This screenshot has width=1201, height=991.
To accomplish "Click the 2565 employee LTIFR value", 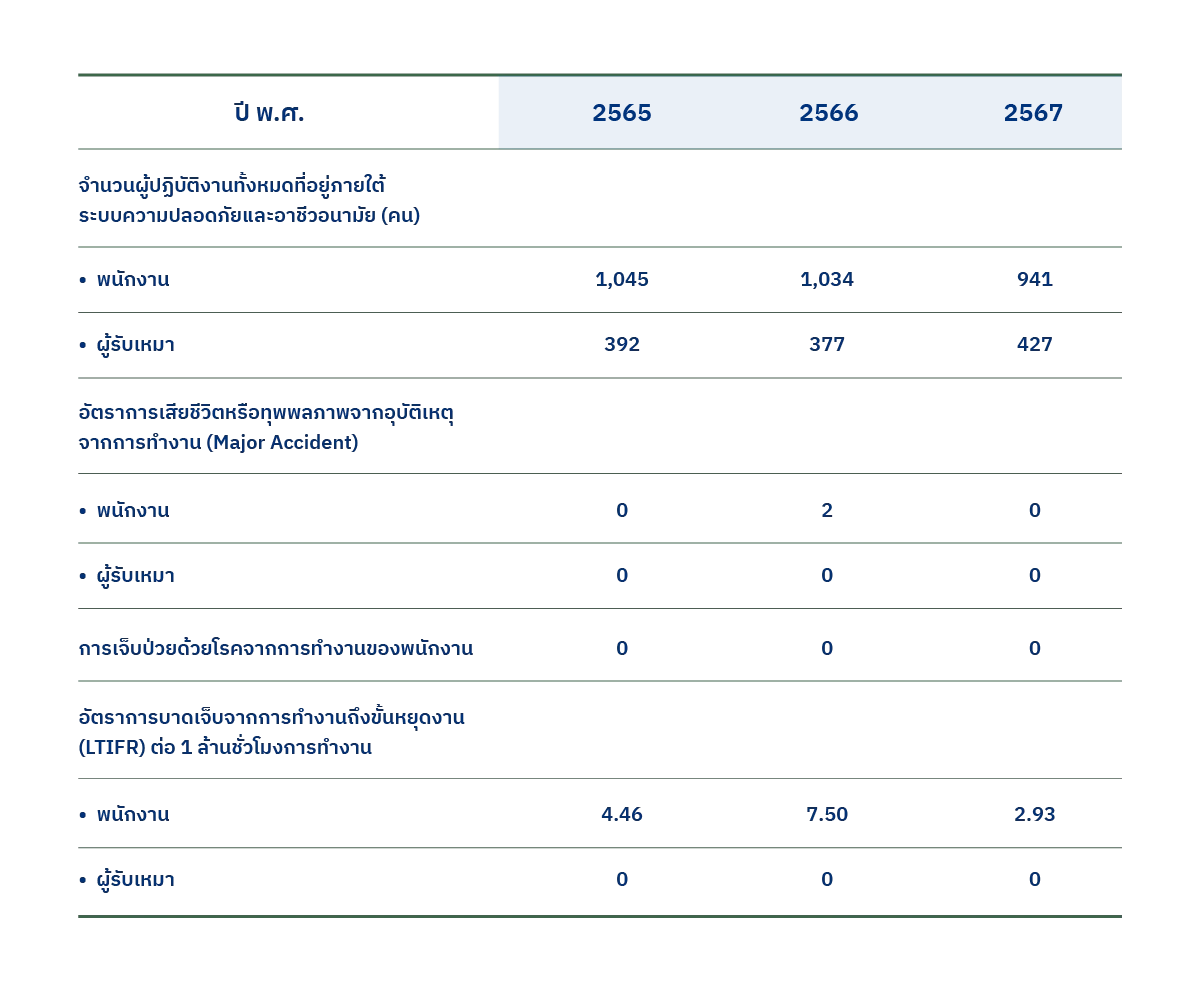I will click(623, 815).
